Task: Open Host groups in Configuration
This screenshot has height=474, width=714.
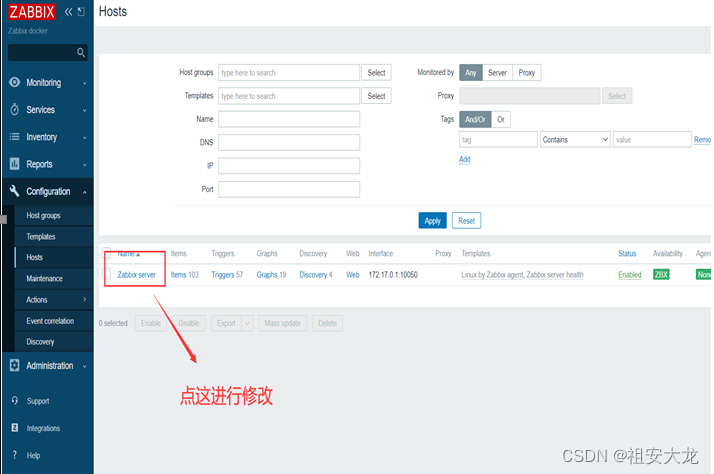Action: [43, 215]
